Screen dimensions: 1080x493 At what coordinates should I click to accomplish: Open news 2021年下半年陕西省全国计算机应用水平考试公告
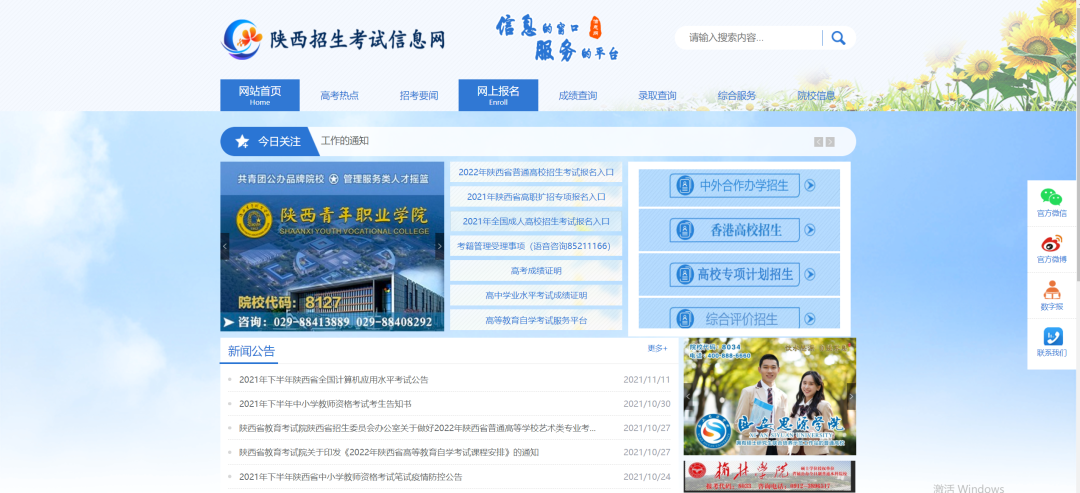(x=333, y=379)
